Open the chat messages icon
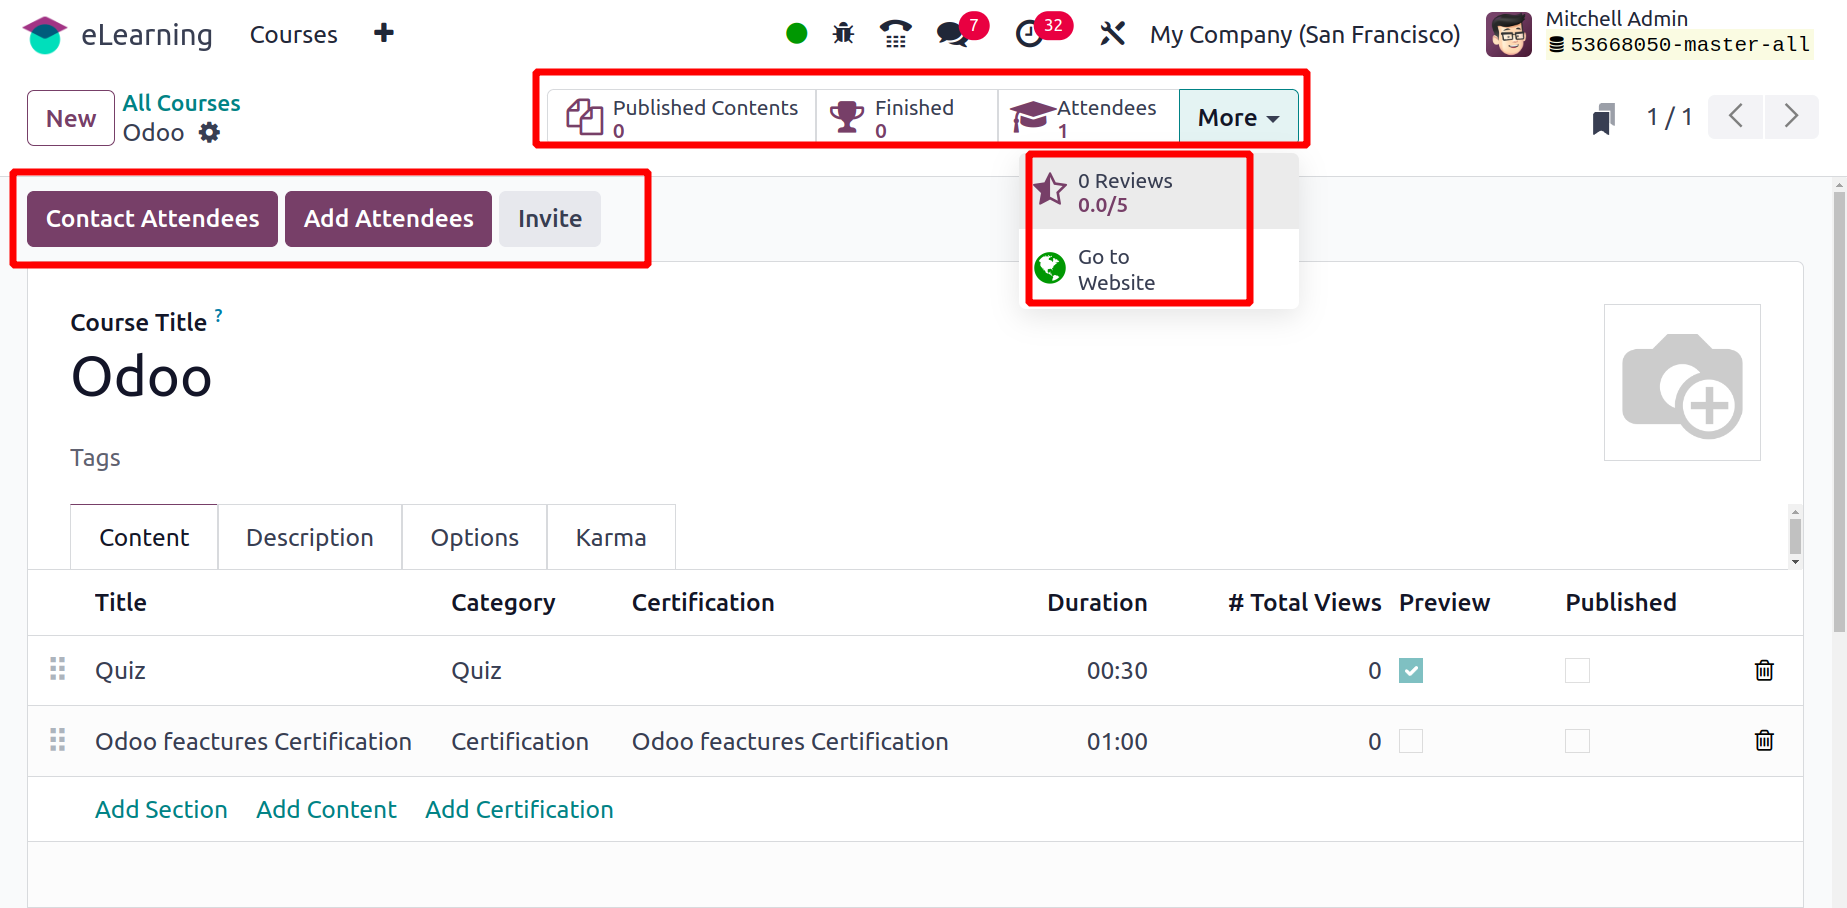 pos(952,34)
